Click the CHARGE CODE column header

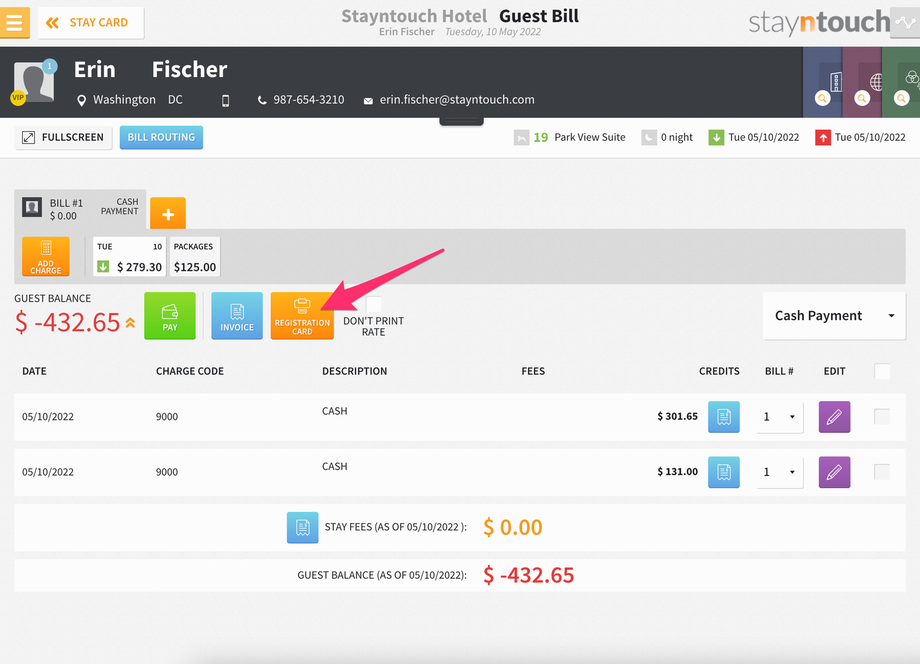pos(190,371)
